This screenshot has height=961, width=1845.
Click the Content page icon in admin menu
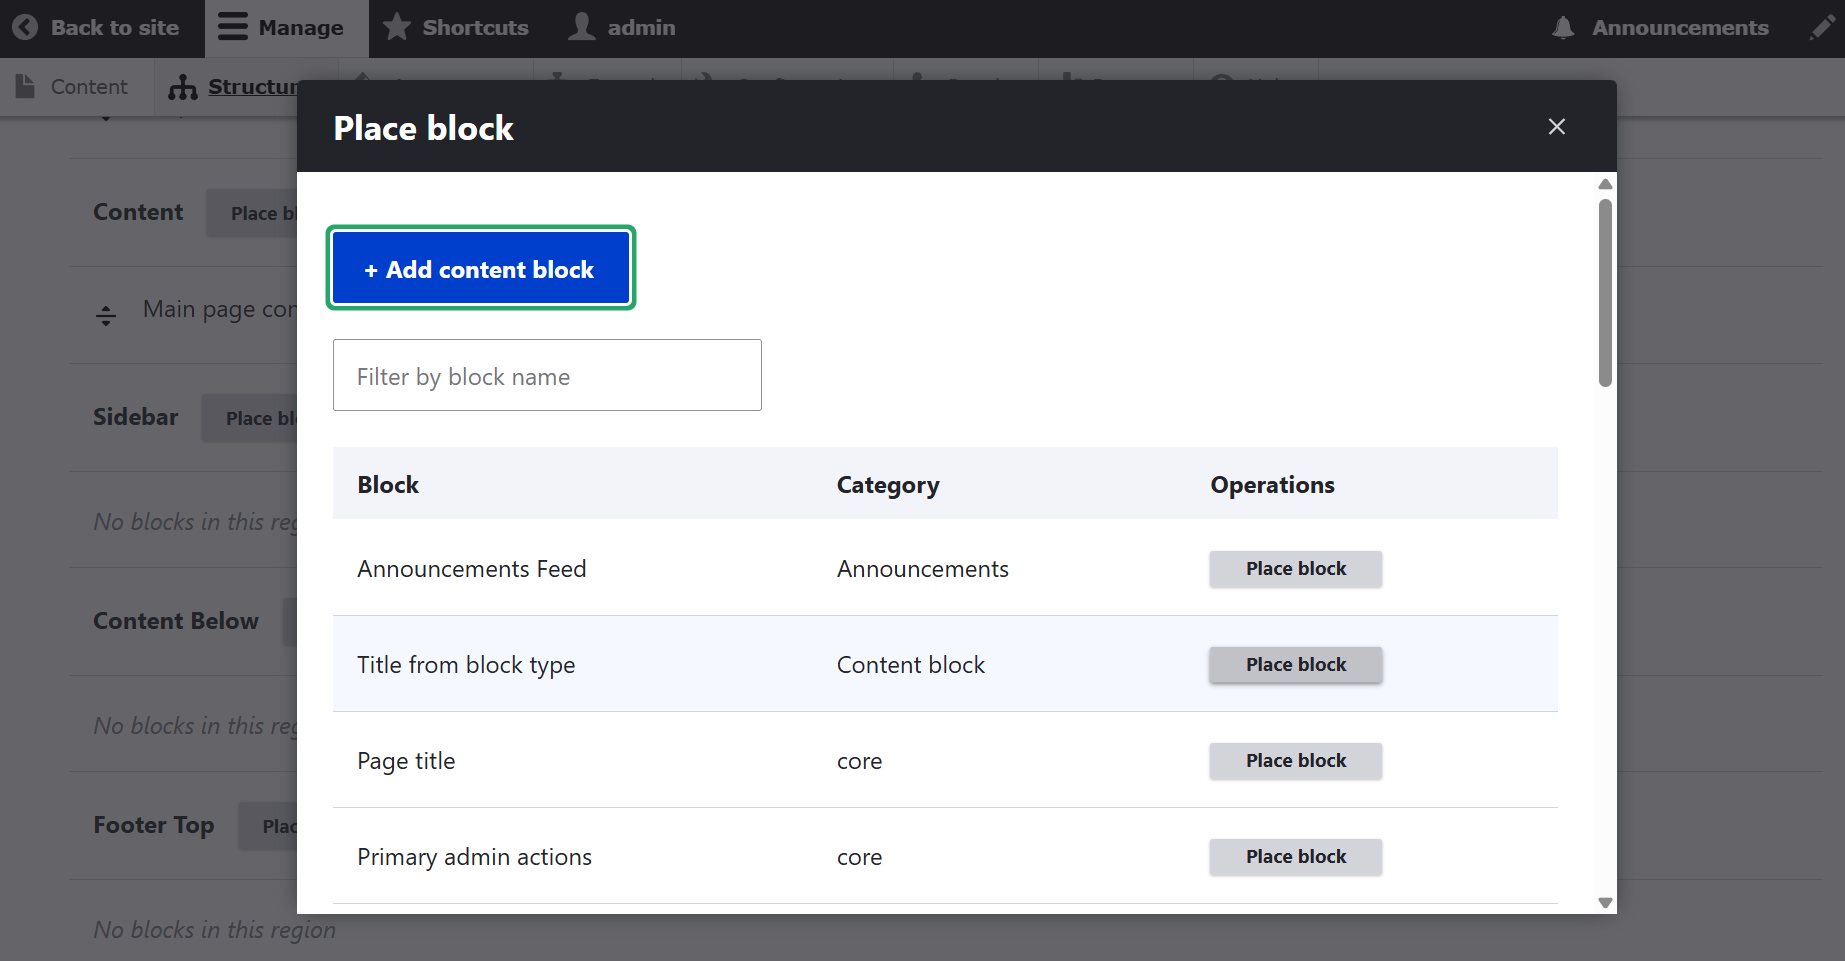[x=26, y=87]
